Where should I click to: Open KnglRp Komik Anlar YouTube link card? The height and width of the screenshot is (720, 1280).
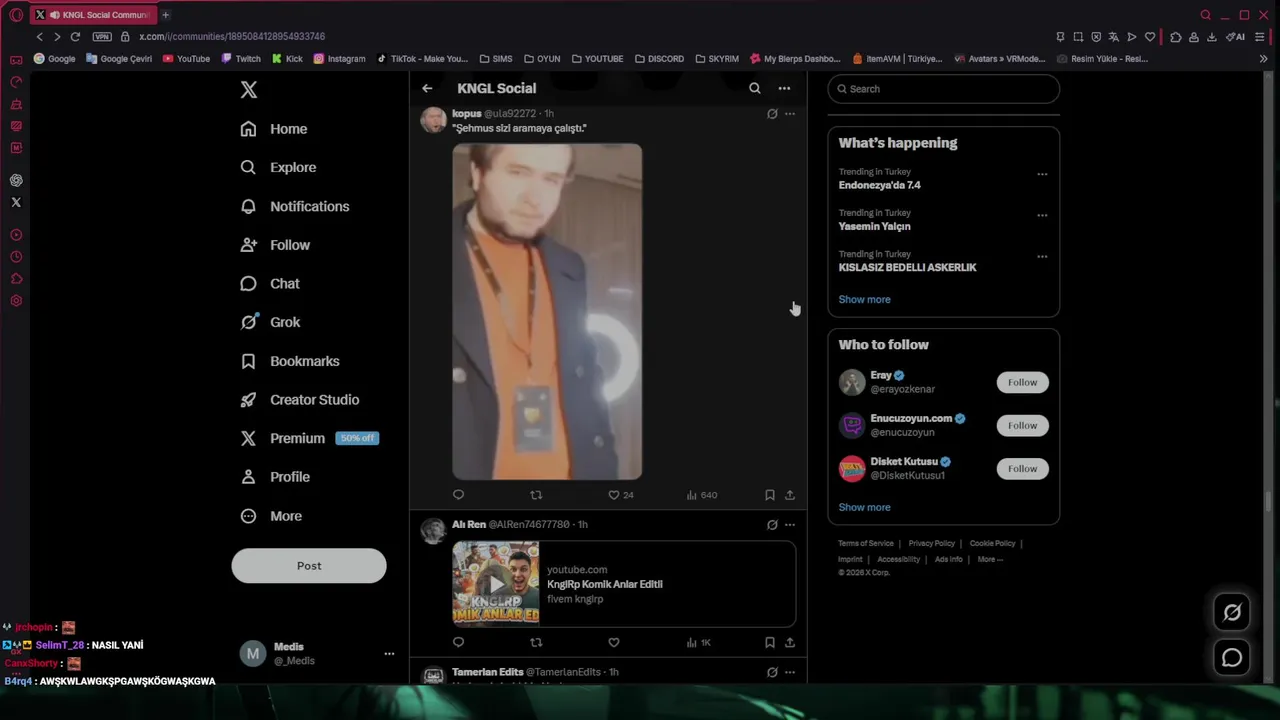(x=624, y=584)
